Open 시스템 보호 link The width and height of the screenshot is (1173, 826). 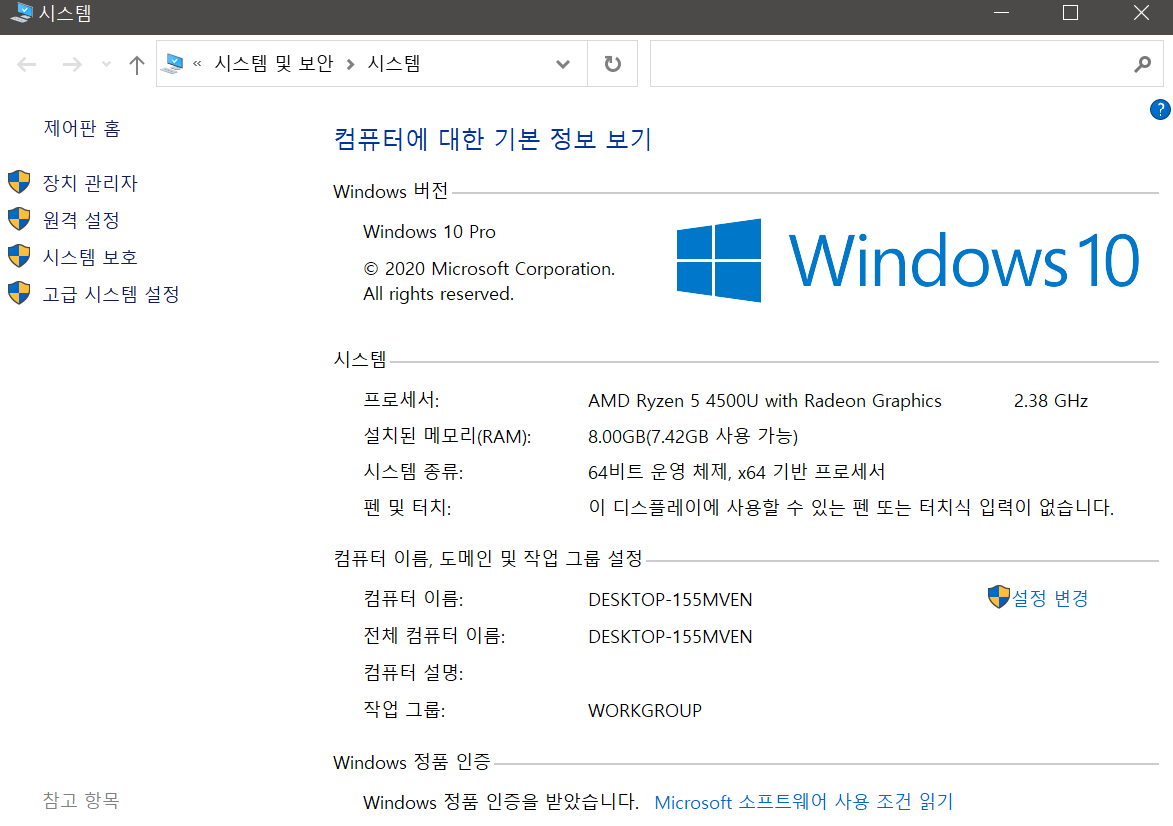(x=91, y=257)
